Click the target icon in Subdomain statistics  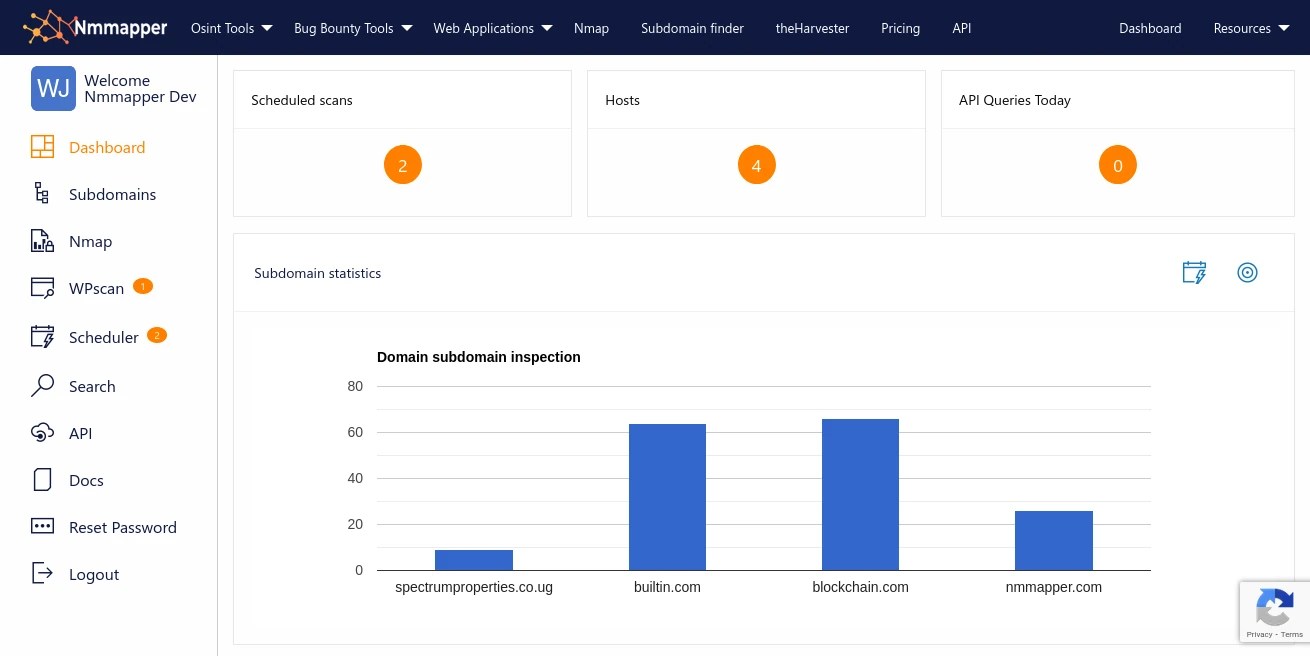tap(1247, 272)
